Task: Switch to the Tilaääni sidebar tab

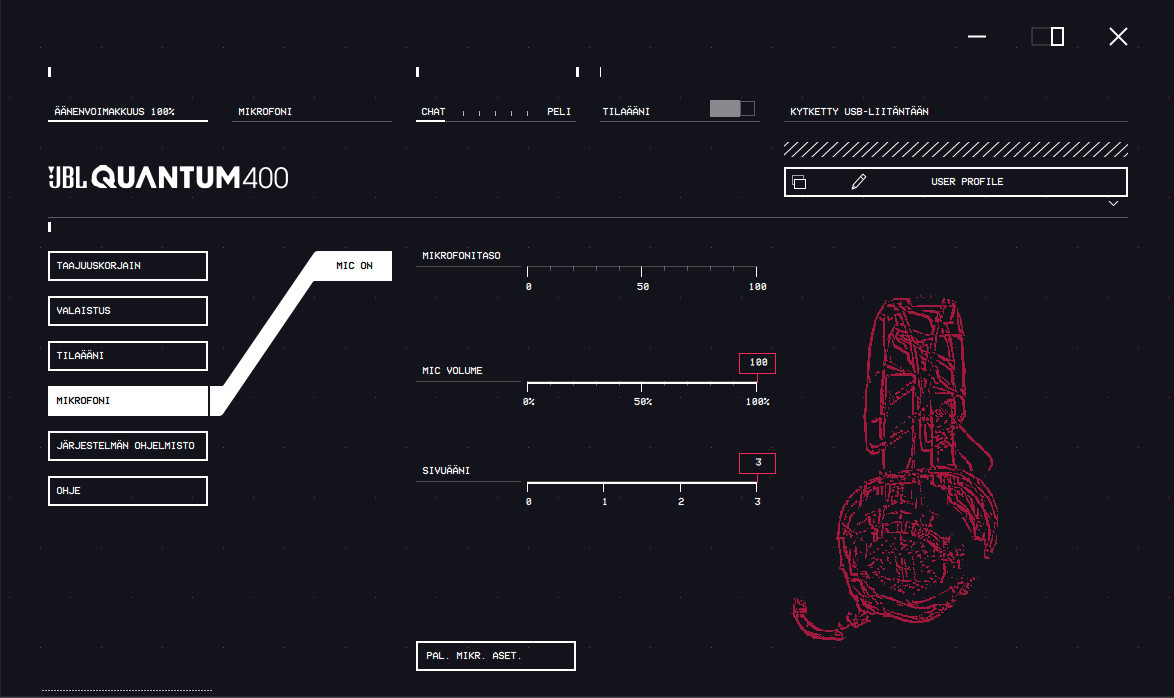Action: [x=128, y=356]
